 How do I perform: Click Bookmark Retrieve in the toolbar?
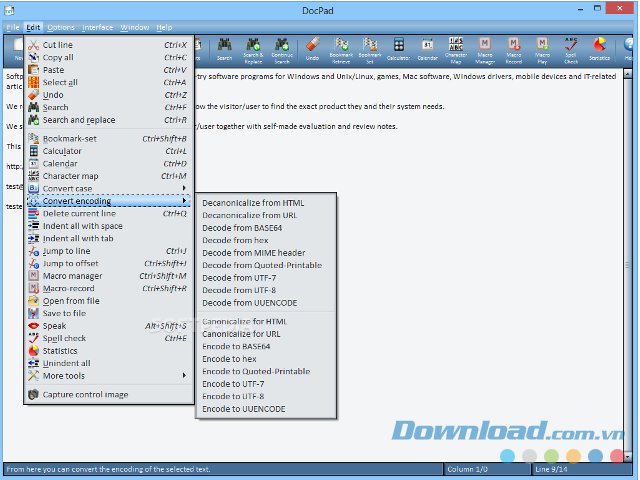tap(341, 48)
